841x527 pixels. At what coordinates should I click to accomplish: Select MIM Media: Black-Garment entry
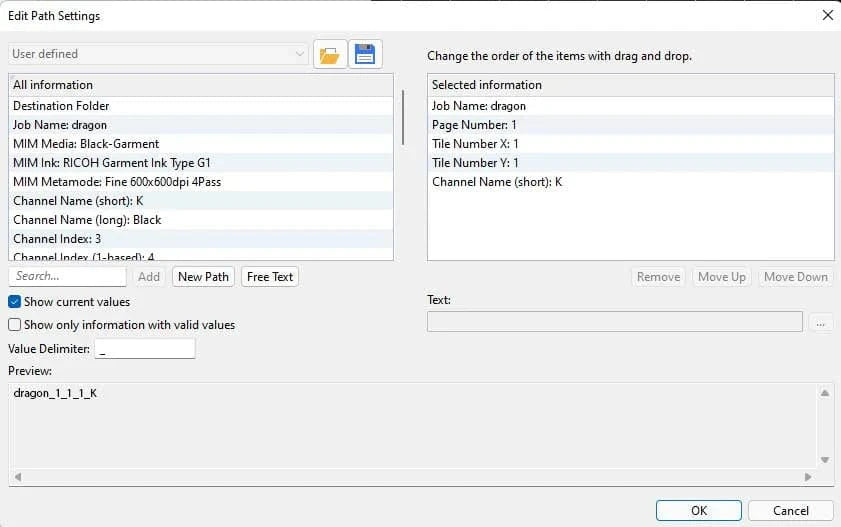pyautogui.click(x=86, y=144)
